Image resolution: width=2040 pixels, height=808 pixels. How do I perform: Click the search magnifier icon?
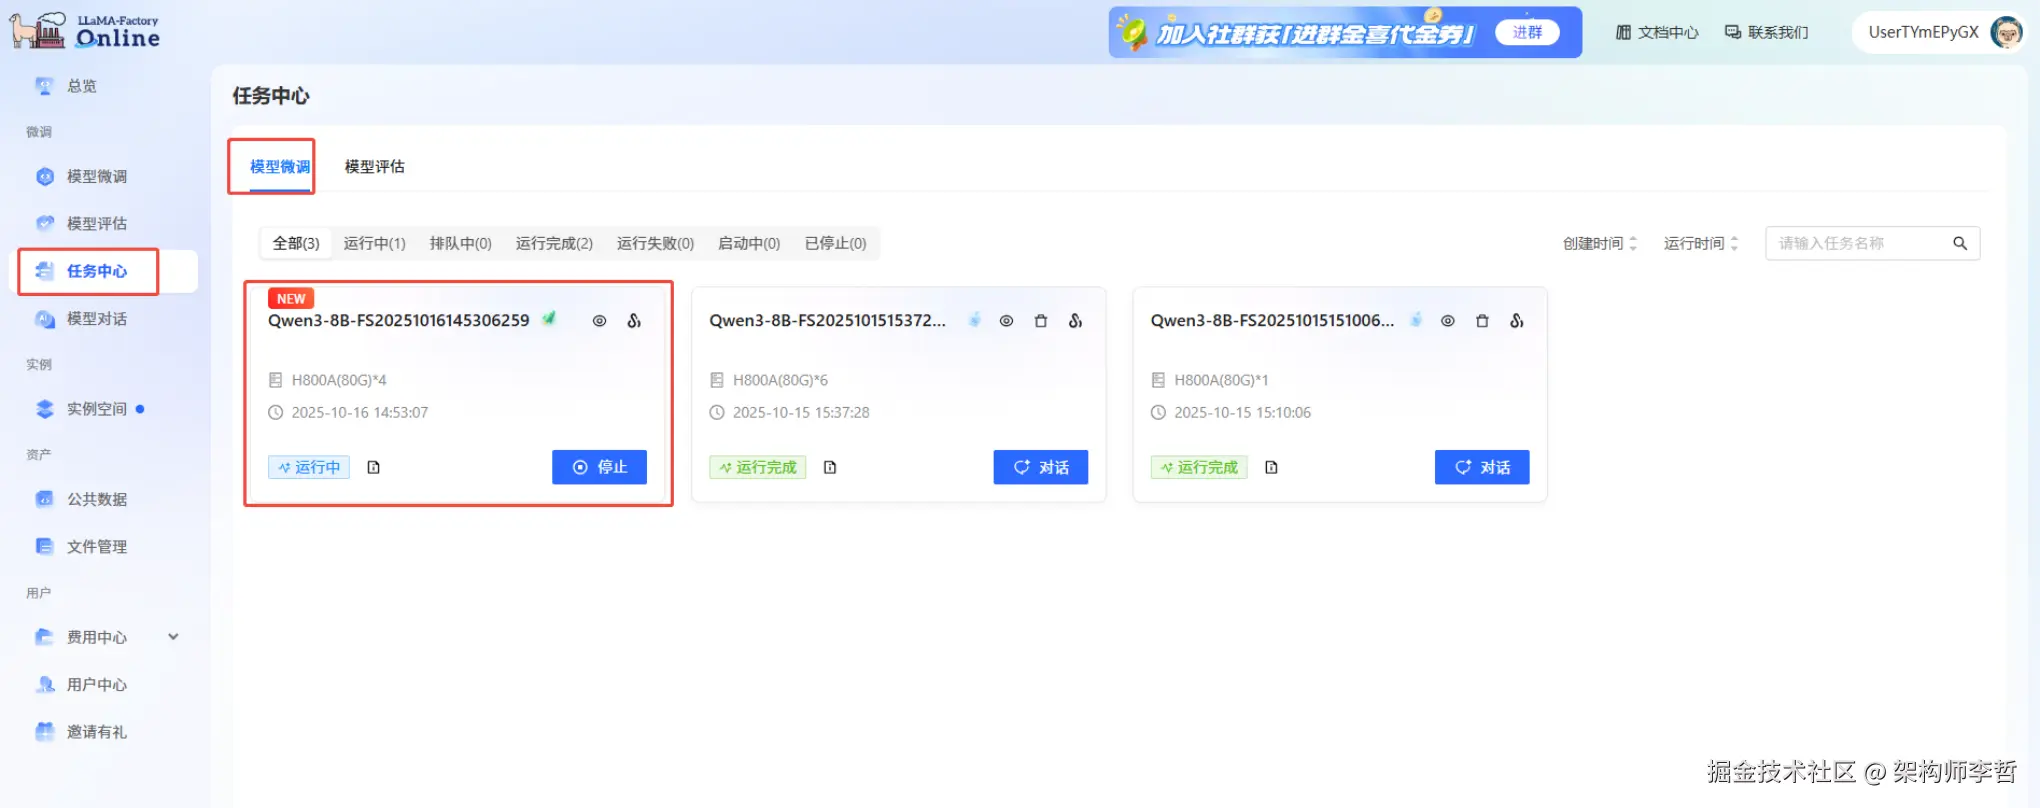coord(1960,243)
